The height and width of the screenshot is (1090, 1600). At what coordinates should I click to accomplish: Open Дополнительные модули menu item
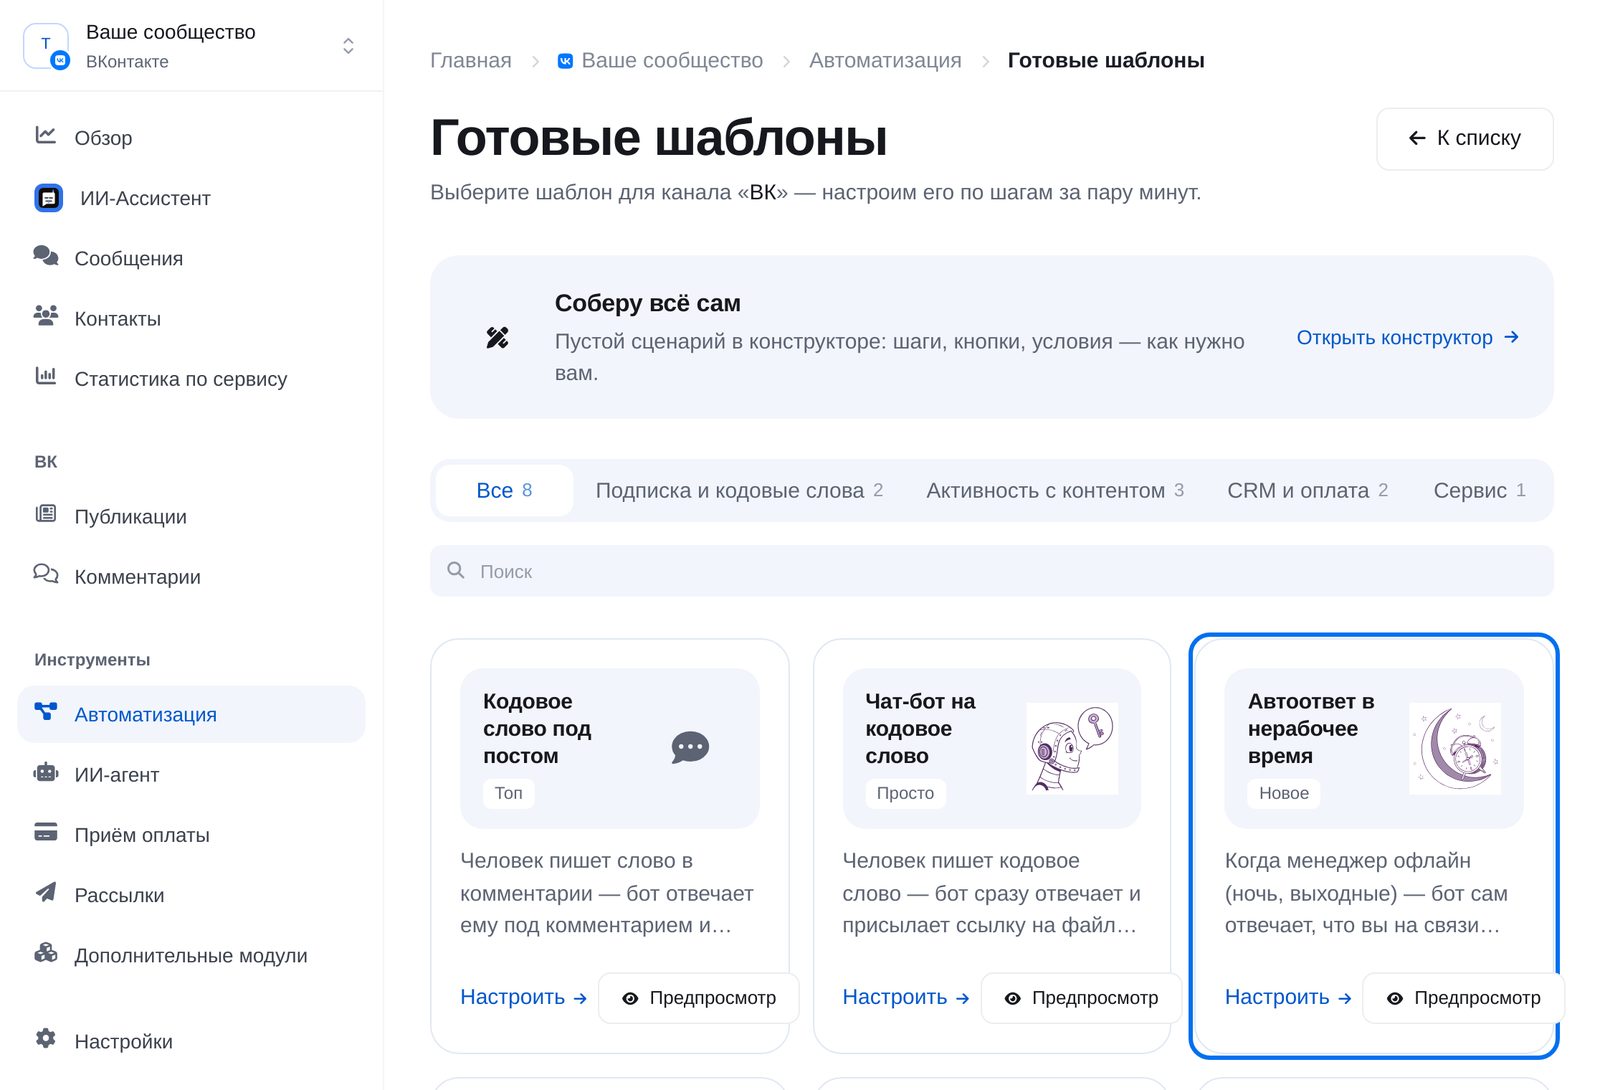click(x=191, y=955)
